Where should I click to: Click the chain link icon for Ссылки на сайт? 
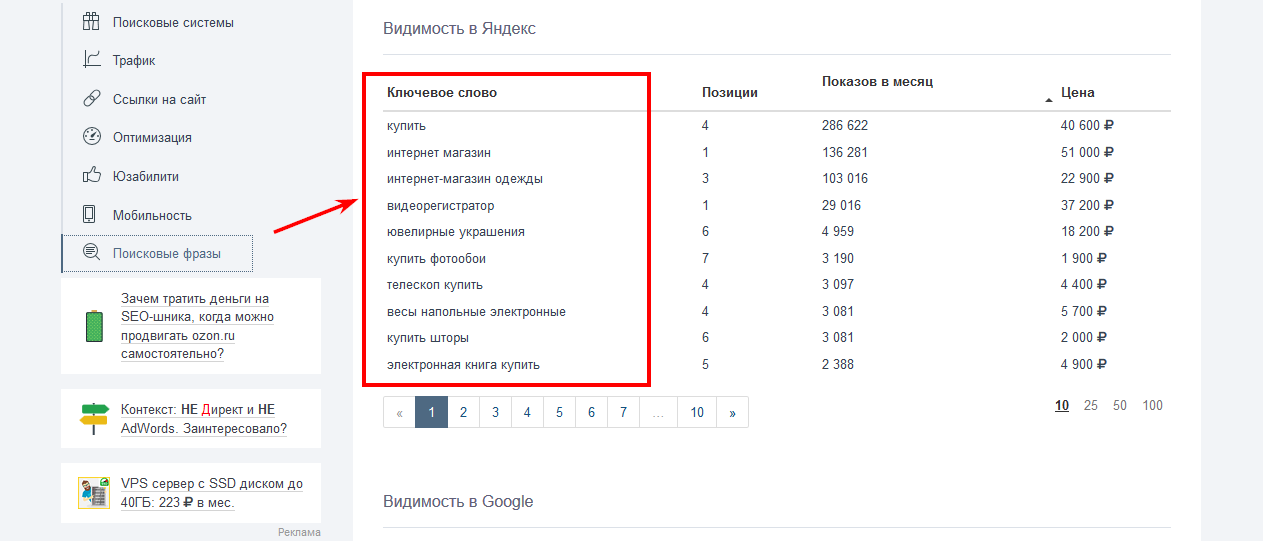(x=91, y=98)
